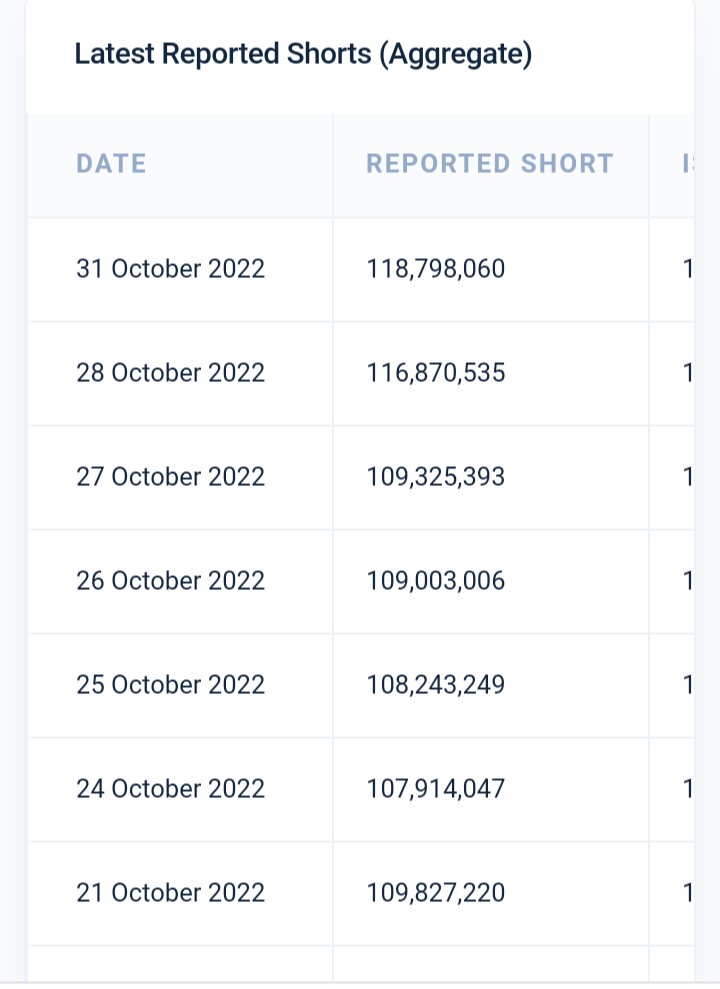Click the 21 October 2022 date
This screenshot has width=720, height=989.
pos(170,893)
